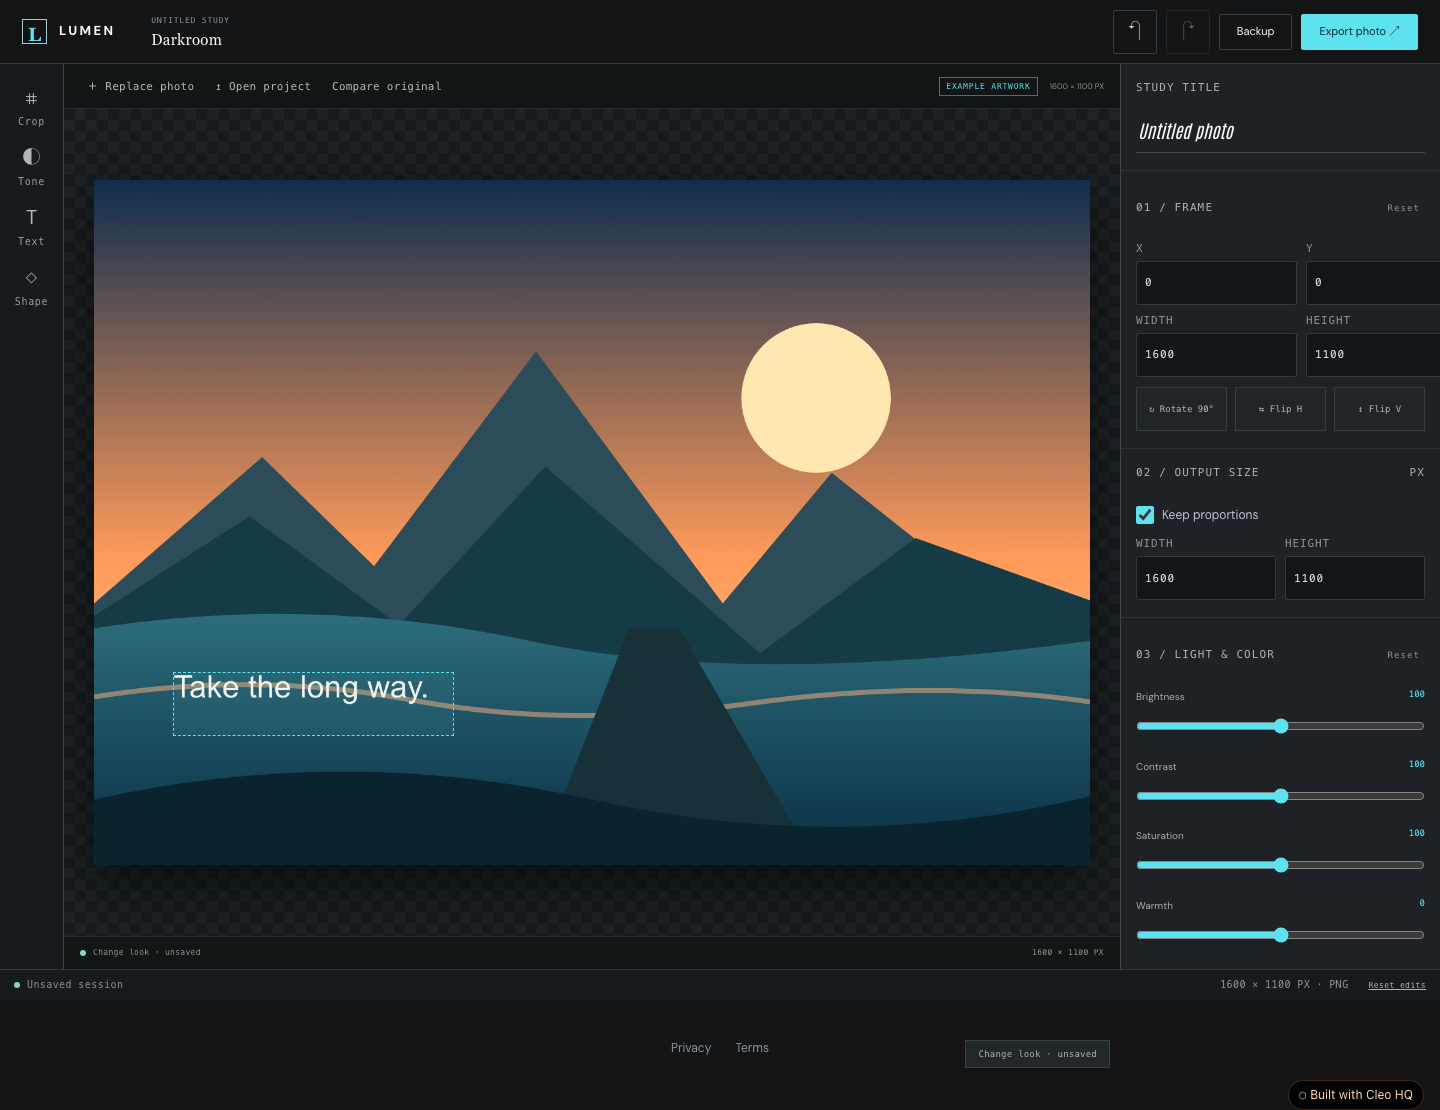
Task: Click the undo arrow button
Action: click(1135, 32)
